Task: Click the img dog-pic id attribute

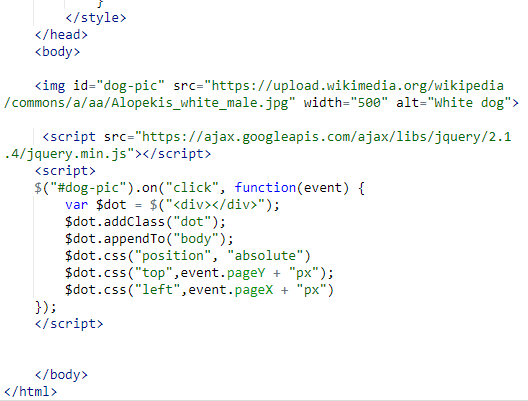Action: point(119,86)
